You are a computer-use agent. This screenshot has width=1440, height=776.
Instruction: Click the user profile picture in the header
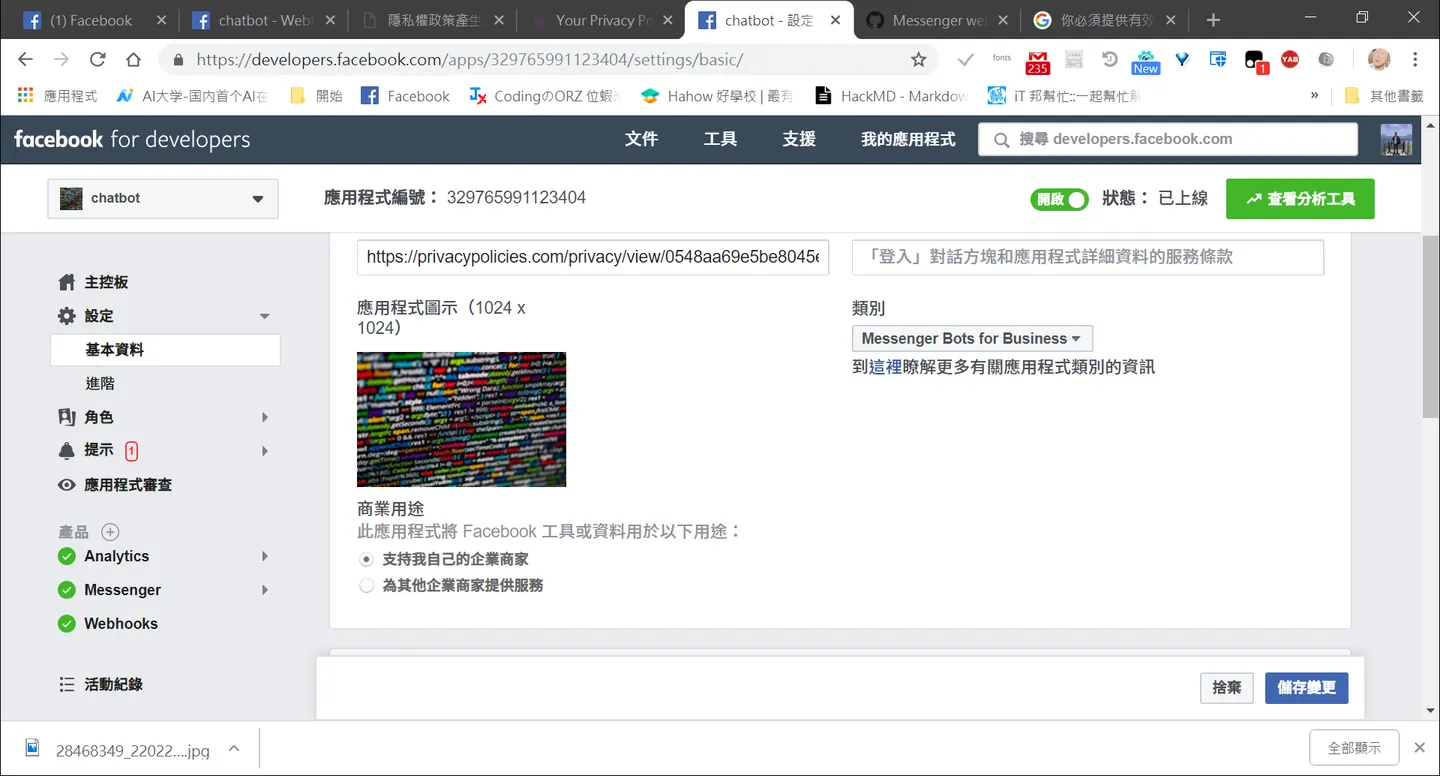pyautogui.click(x=1396, y=139)
